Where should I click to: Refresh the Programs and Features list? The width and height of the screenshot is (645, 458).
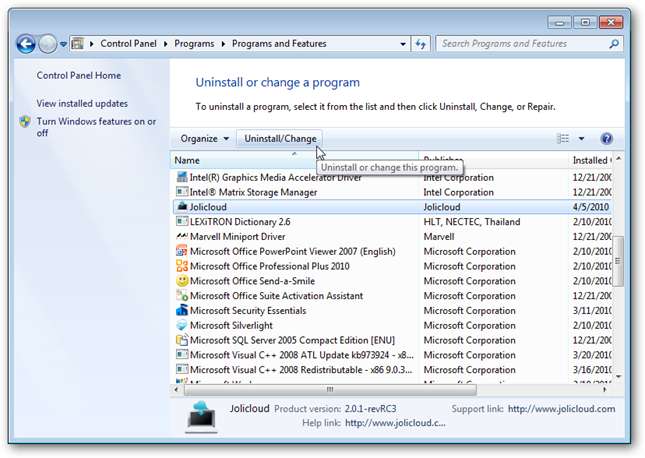coord(420,44)
